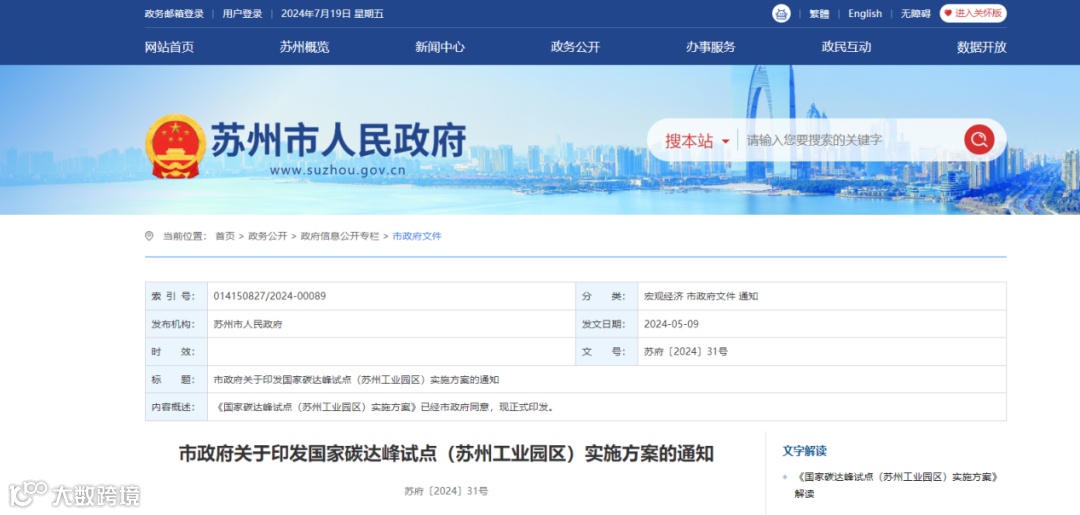Image resolution: width=1080 pixels, height=515 pixels.
Task: Click the national emblem logo
Action: [175, 146]
